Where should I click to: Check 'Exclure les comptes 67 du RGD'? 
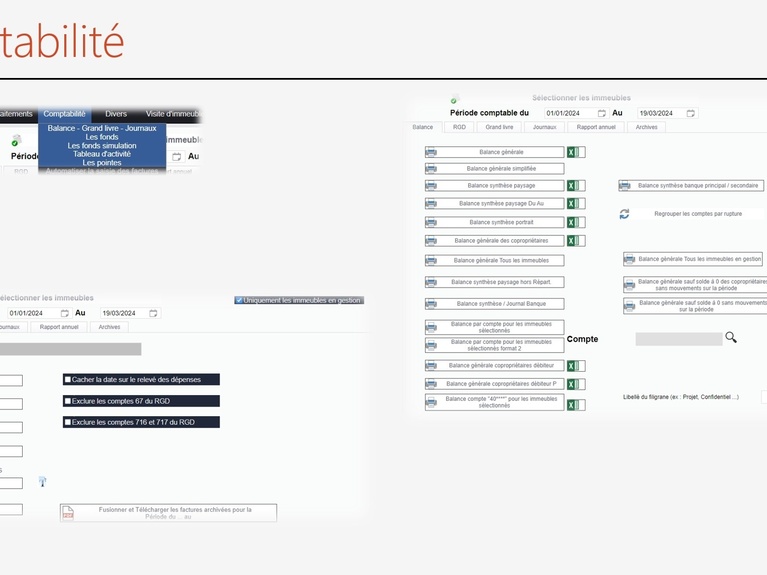coord(68,401)
